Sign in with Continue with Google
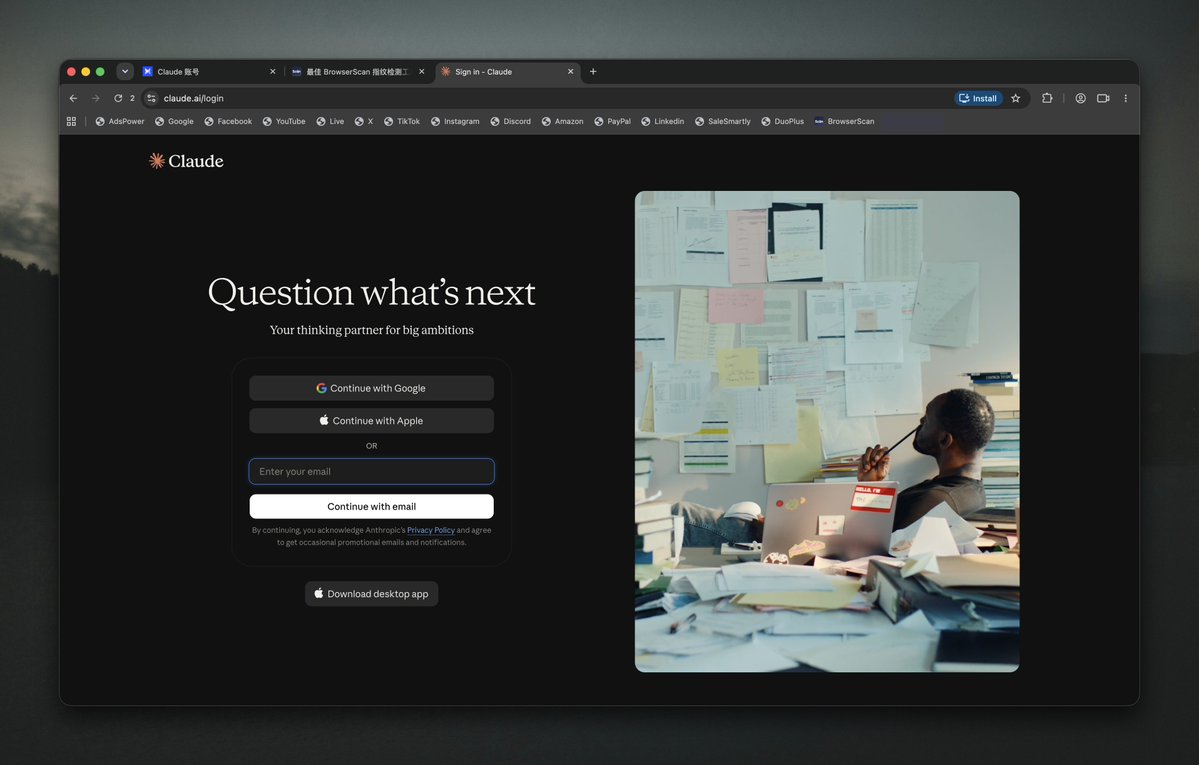This screenshot has height=765, width=1199. (372, 388)
